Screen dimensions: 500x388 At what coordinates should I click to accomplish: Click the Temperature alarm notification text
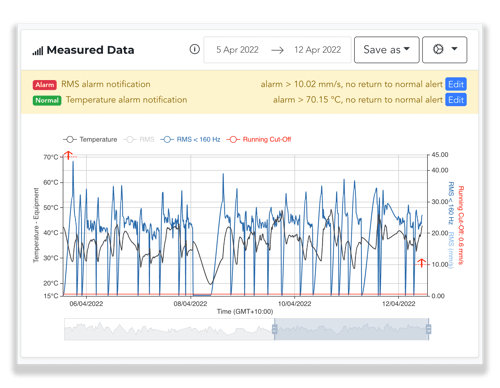click(127, 100)
